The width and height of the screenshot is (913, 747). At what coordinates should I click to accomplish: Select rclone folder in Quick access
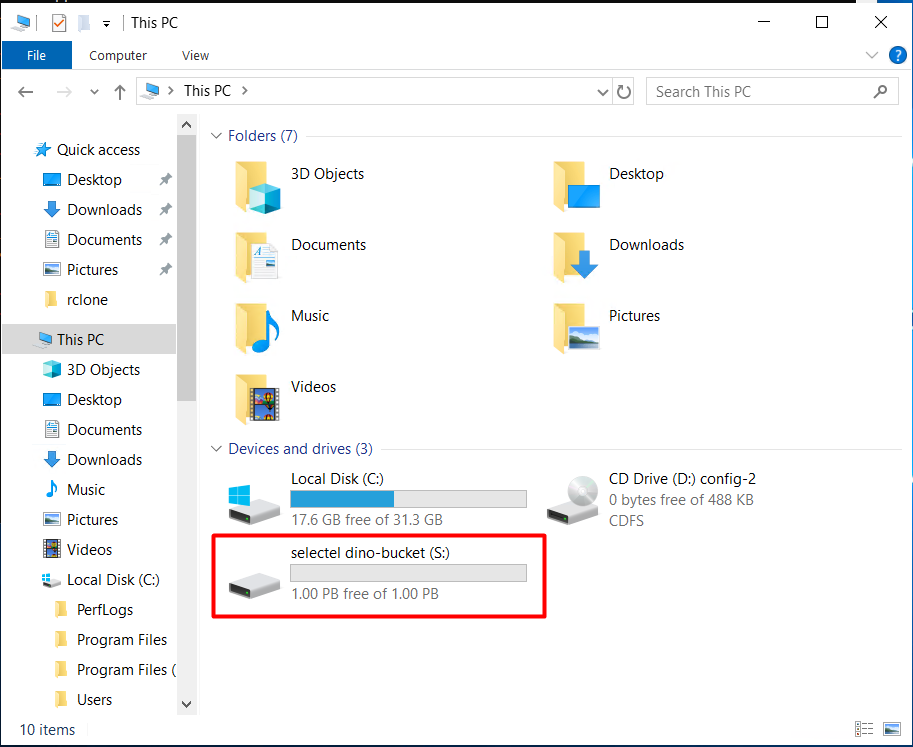87,300
